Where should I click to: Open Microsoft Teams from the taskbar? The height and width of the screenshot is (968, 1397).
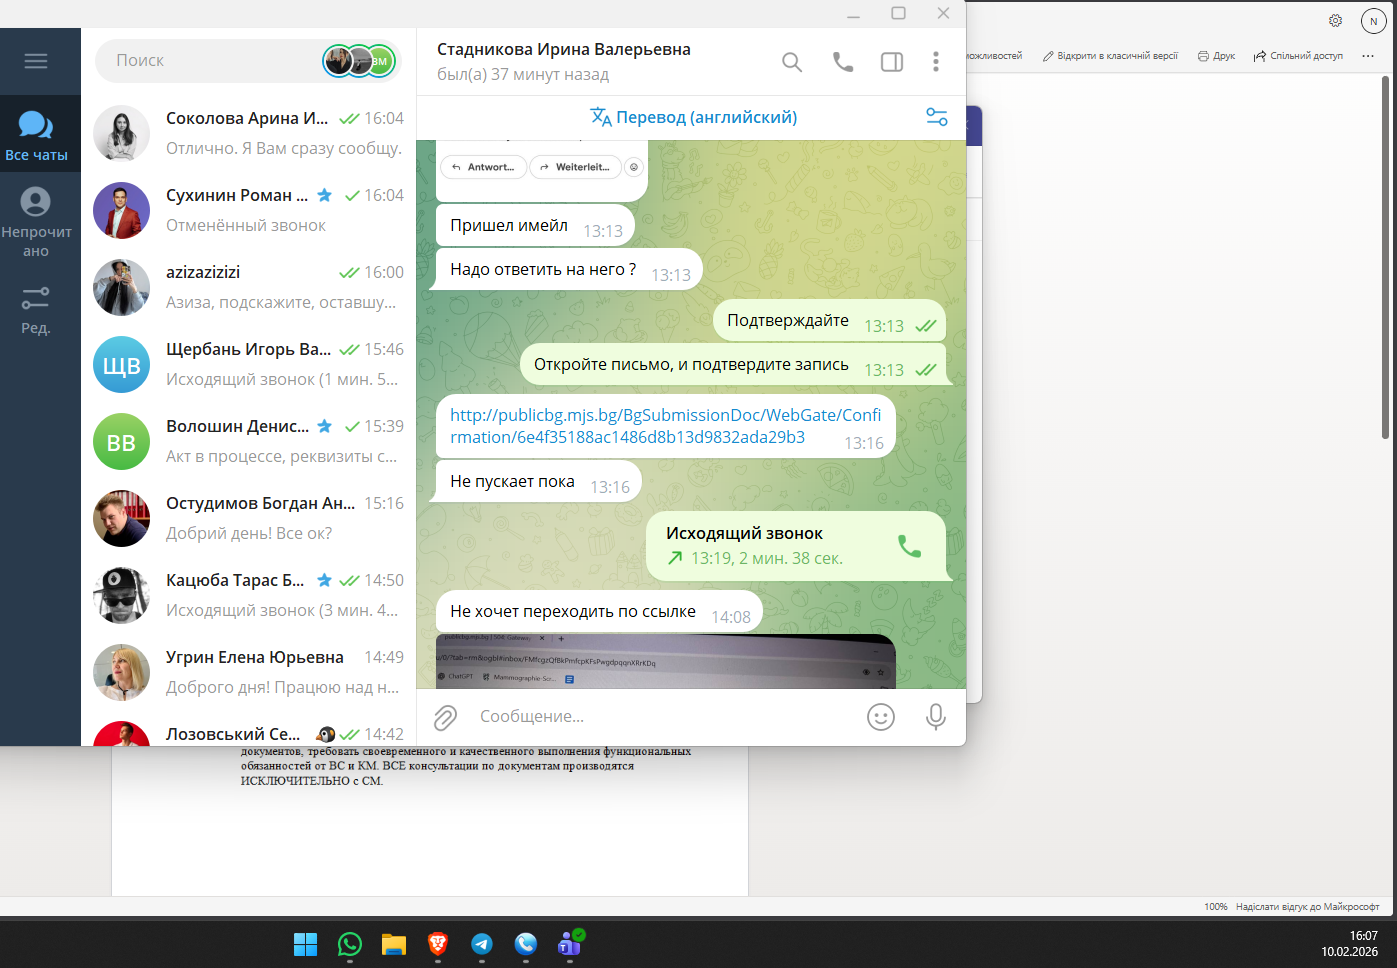point(570,944)
